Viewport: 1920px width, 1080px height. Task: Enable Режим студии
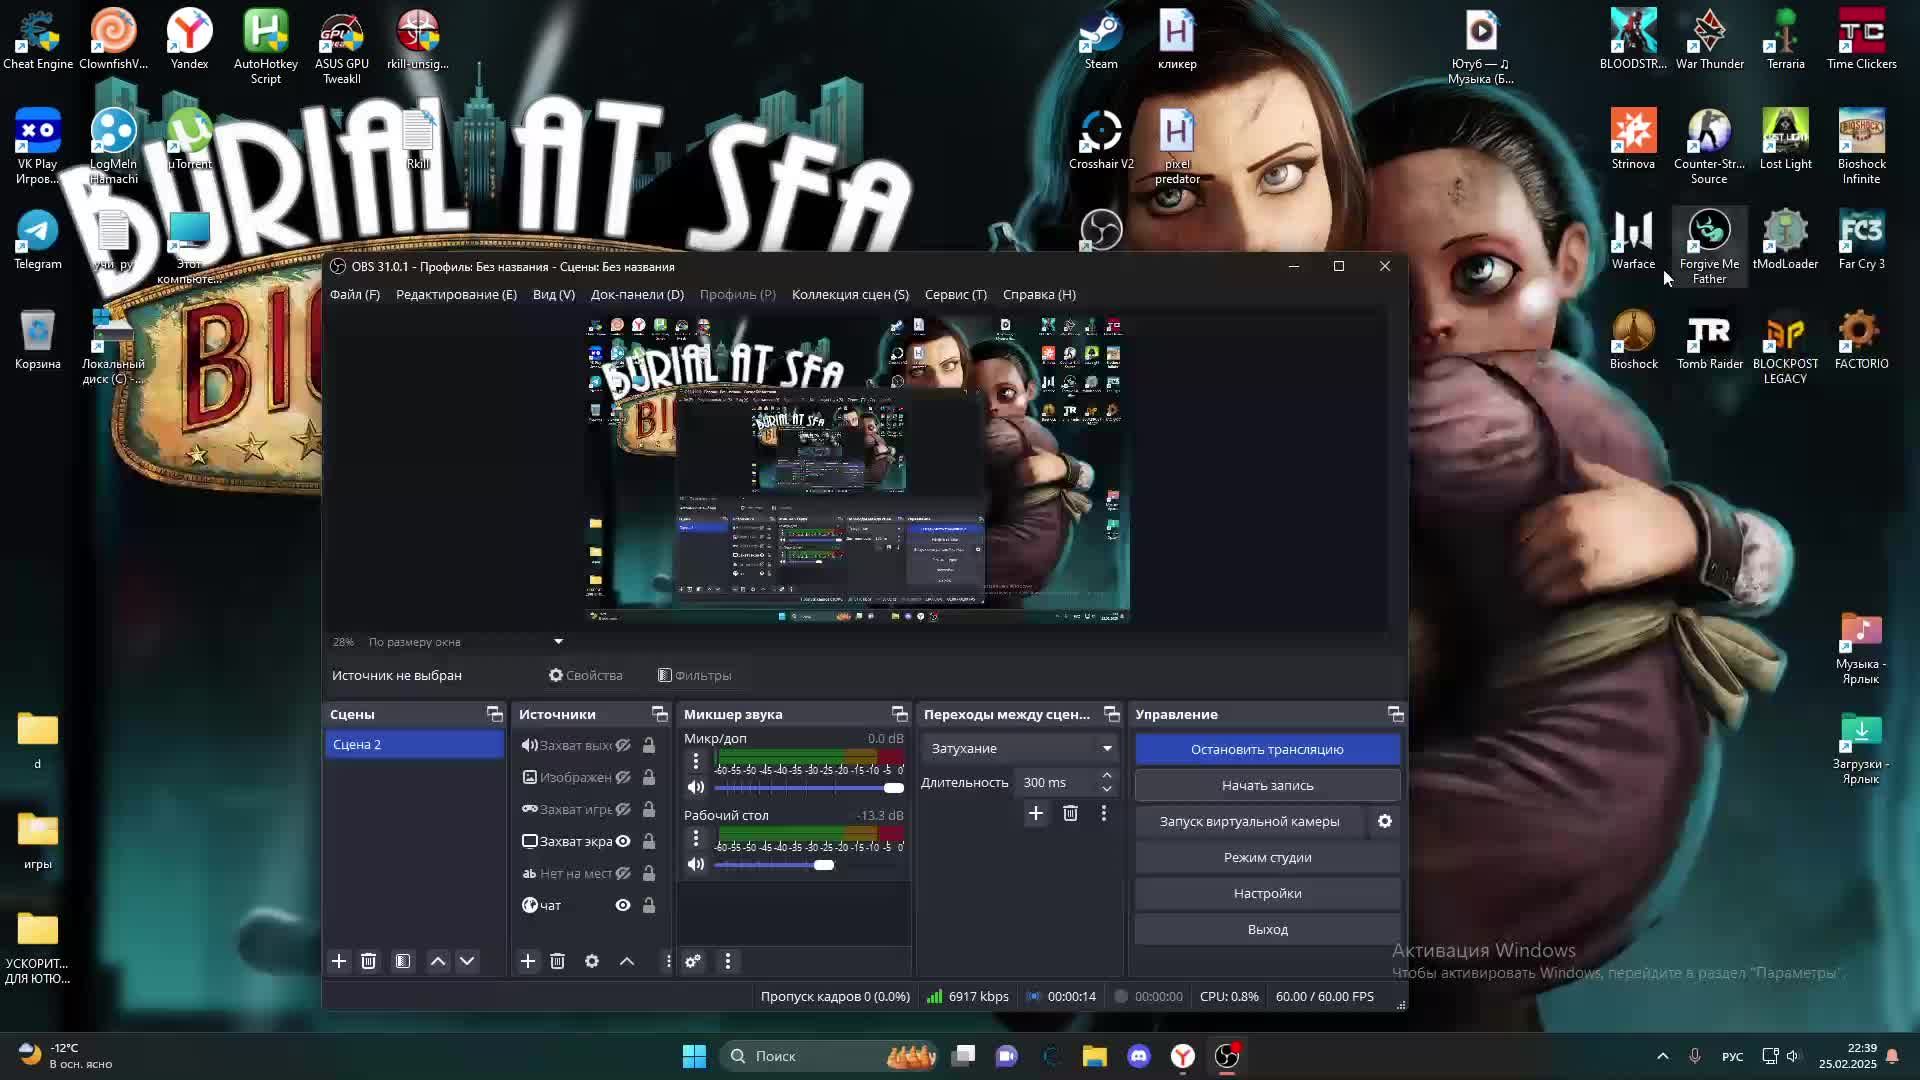(1267, 857)
